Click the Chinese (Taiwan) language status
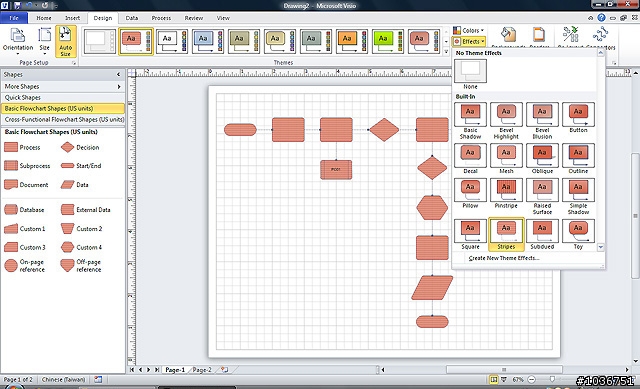This screenshot has height=389, width=640. coord(63,380)
